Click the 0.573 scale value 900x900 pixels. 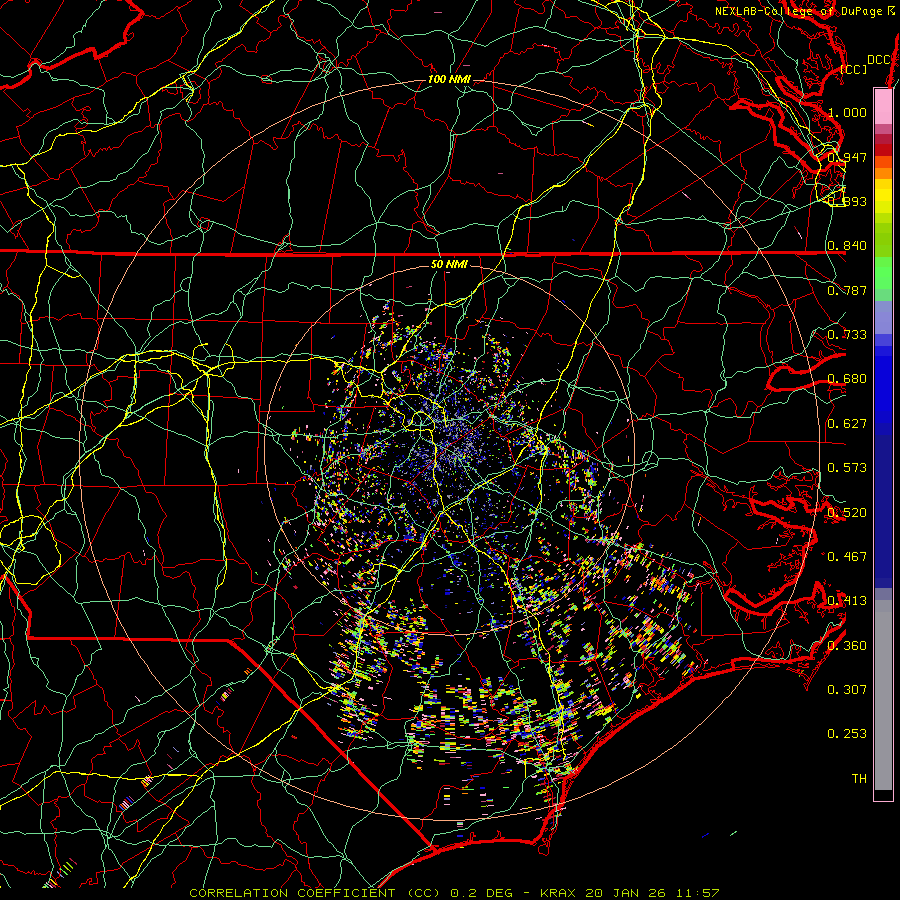847,468
